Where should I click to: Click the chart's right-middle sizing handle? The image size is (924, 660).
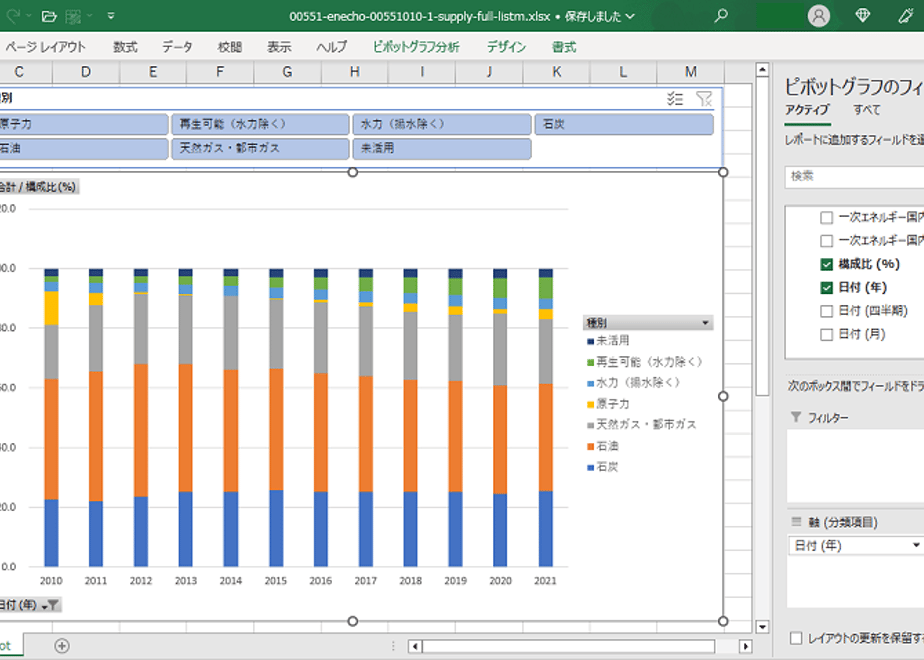[723, 397]
